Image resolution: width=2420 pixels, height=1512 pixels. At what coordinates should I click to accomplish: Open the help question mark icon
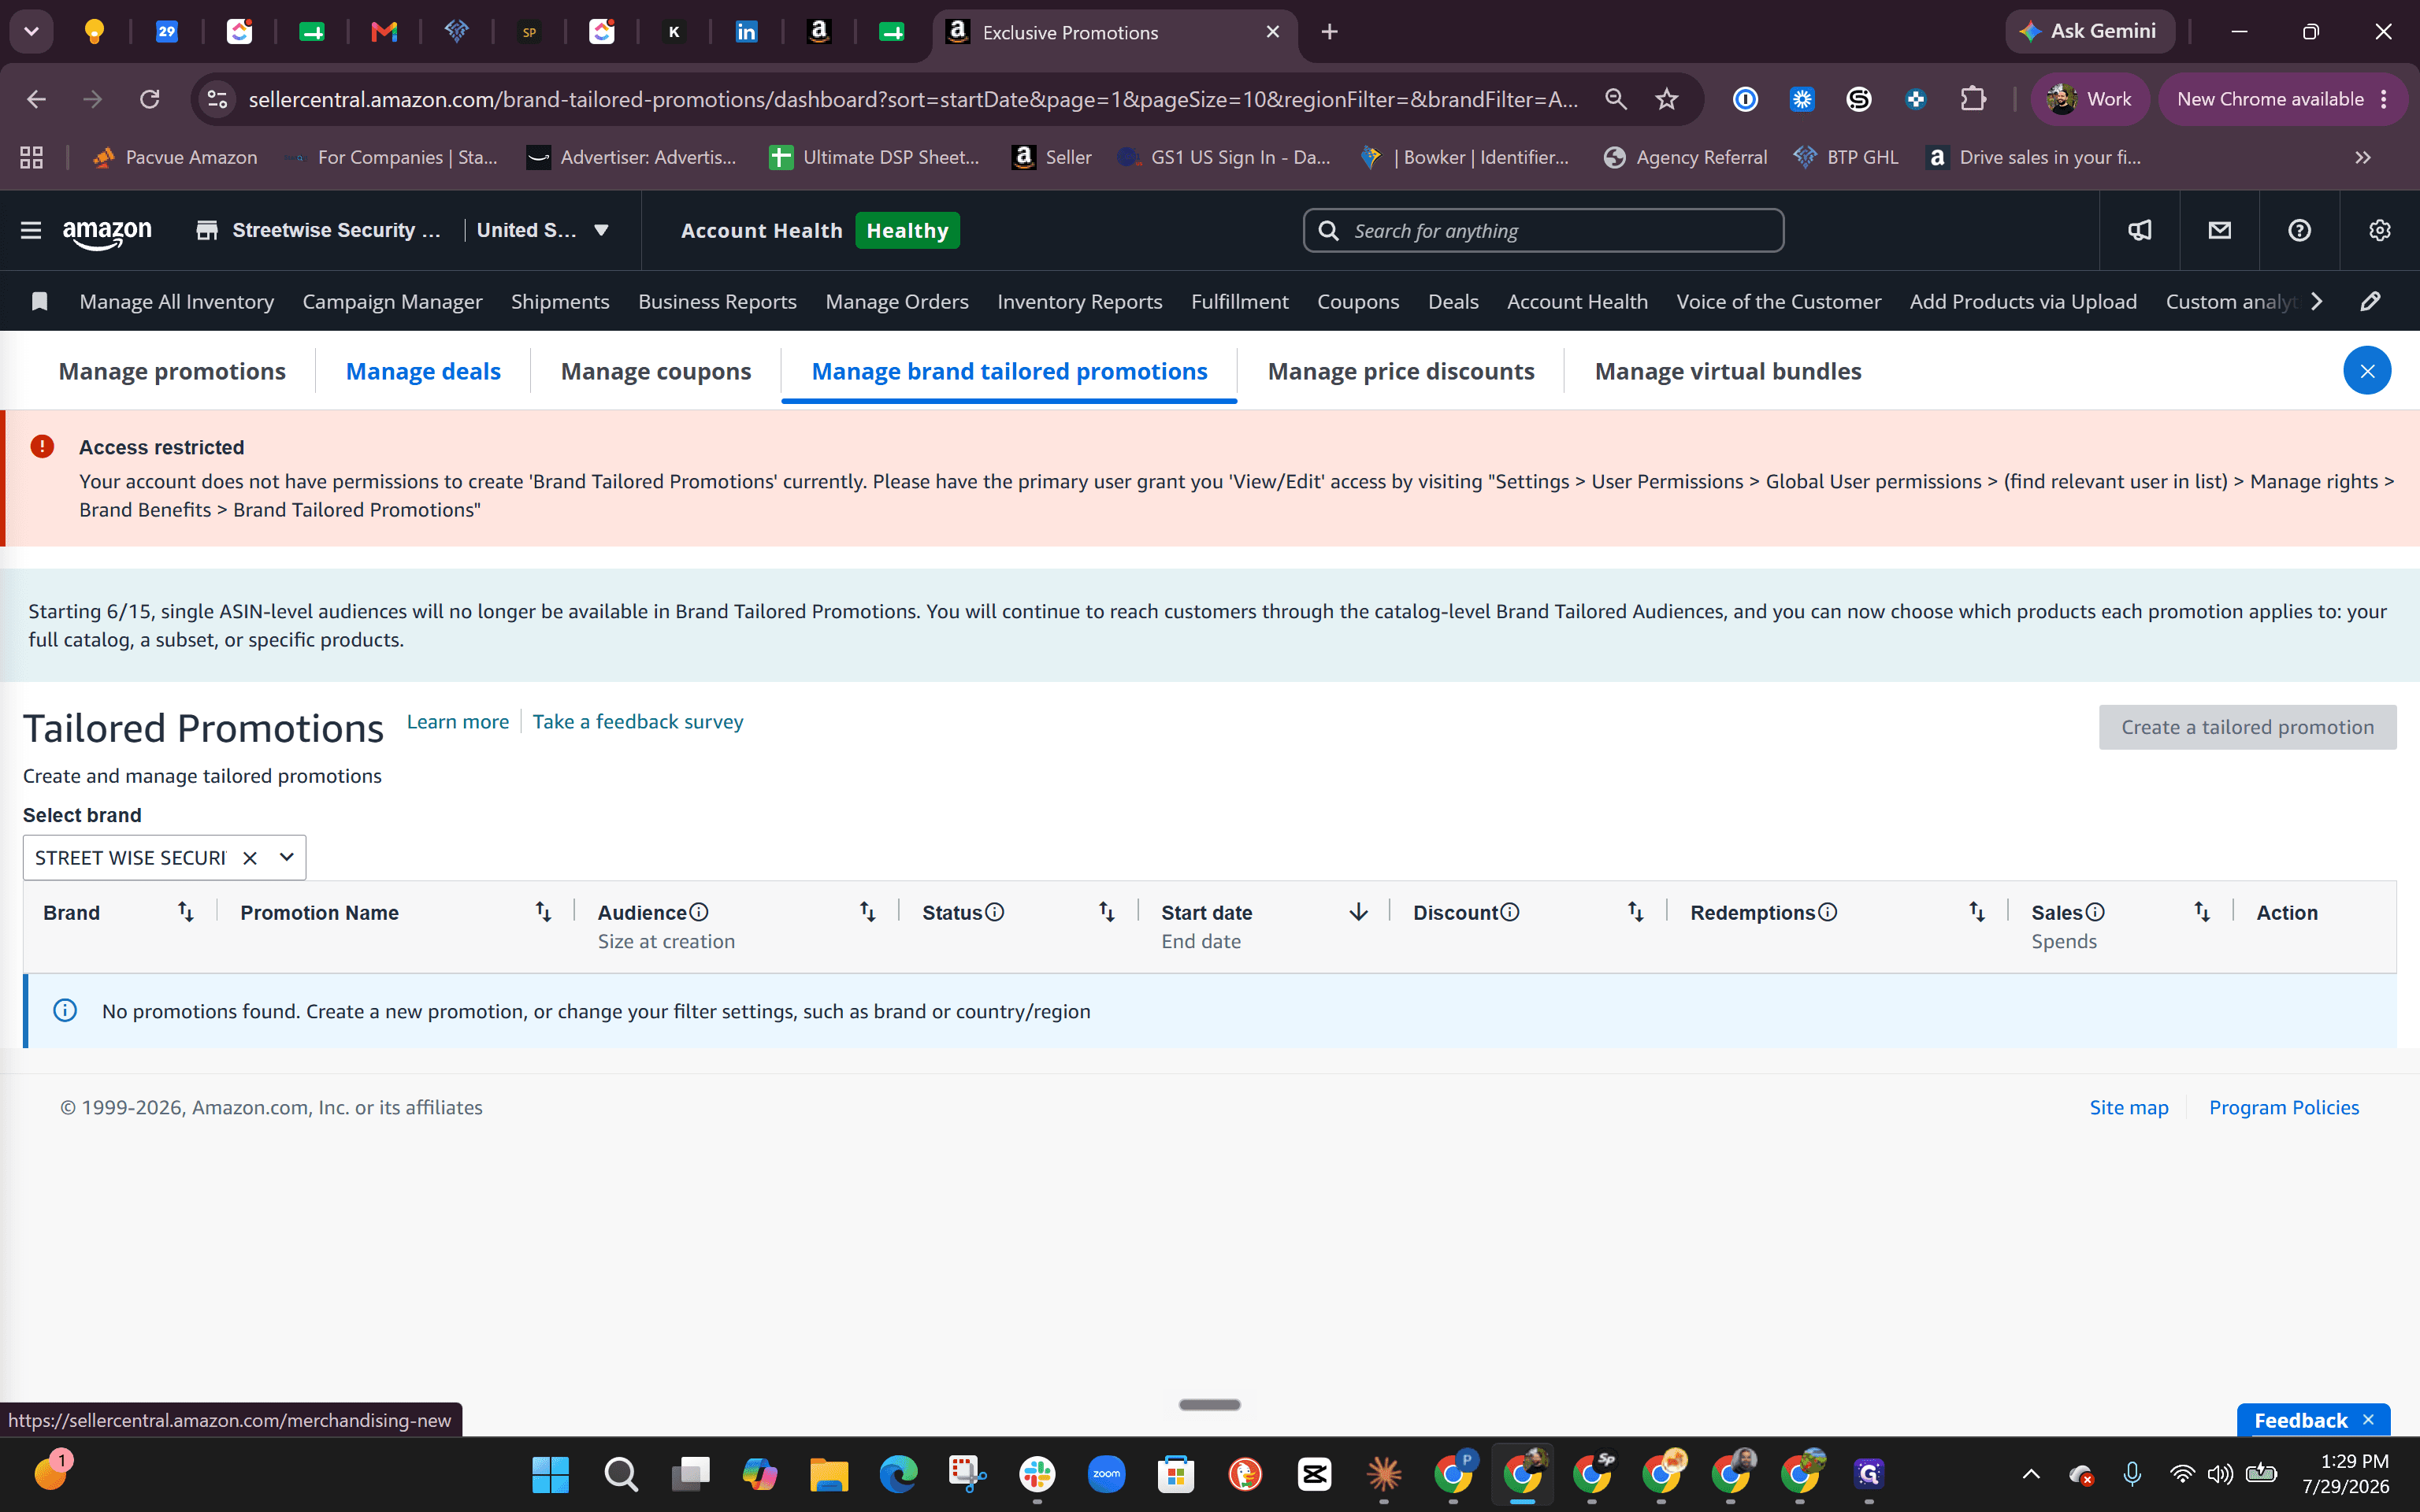(2299, 231)
